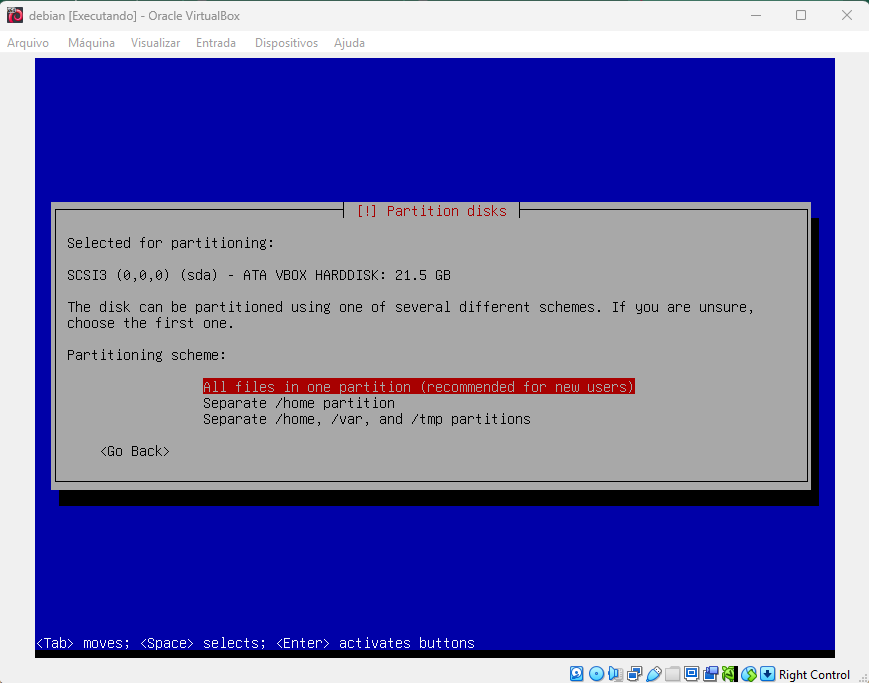Open the Máquina menu

[x=91, y=43]
